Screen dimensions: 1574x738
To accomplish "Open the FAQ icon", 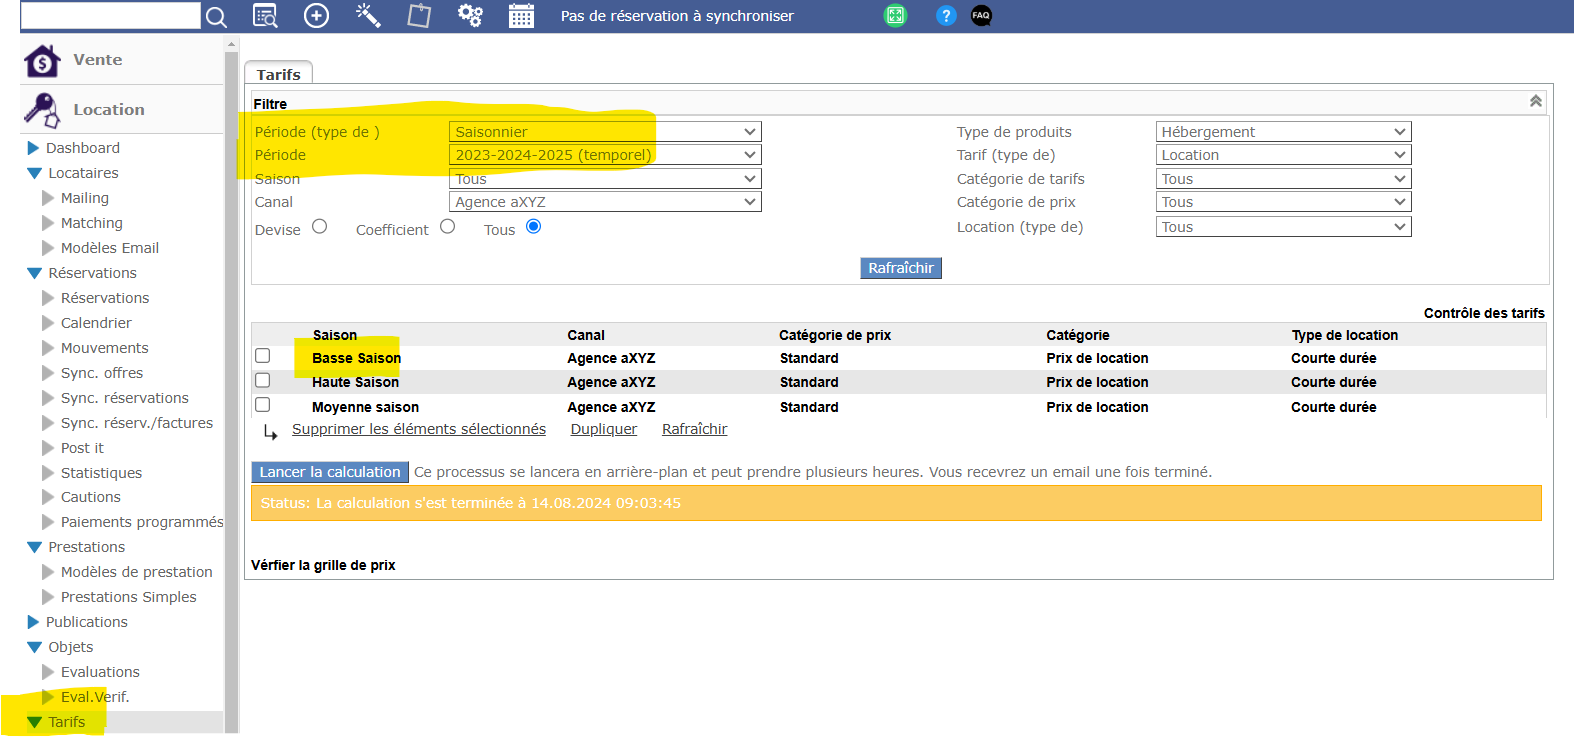I will [x=981, y=15].
